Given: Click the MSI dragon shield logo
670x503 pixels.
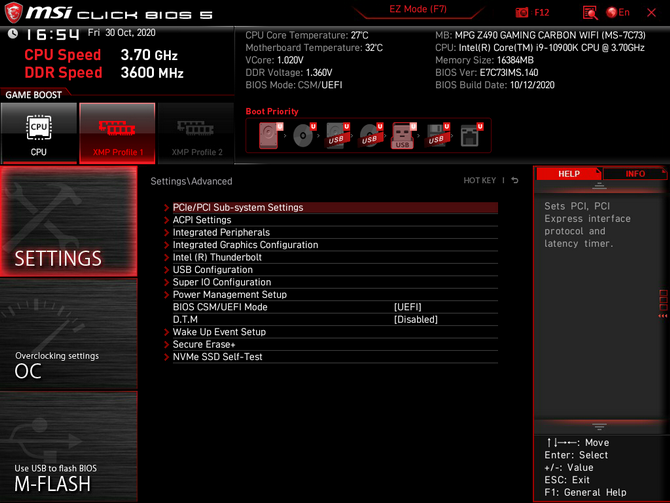Looking at the screenshot, I should click(13, 12).
